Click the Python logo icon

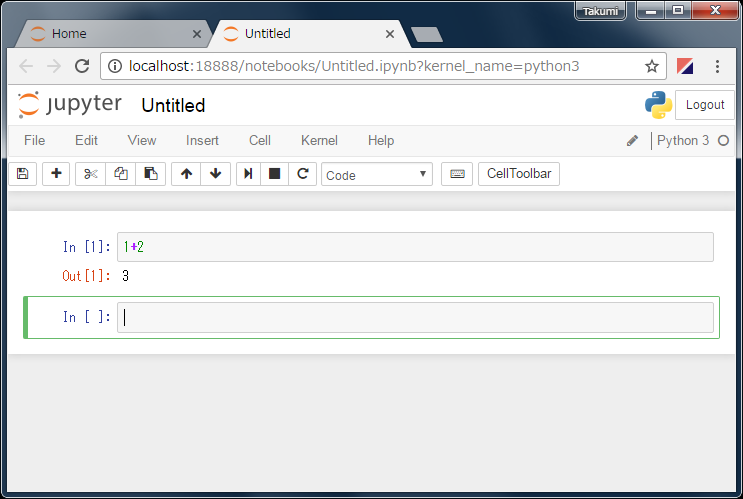click(x=658, y=105)
